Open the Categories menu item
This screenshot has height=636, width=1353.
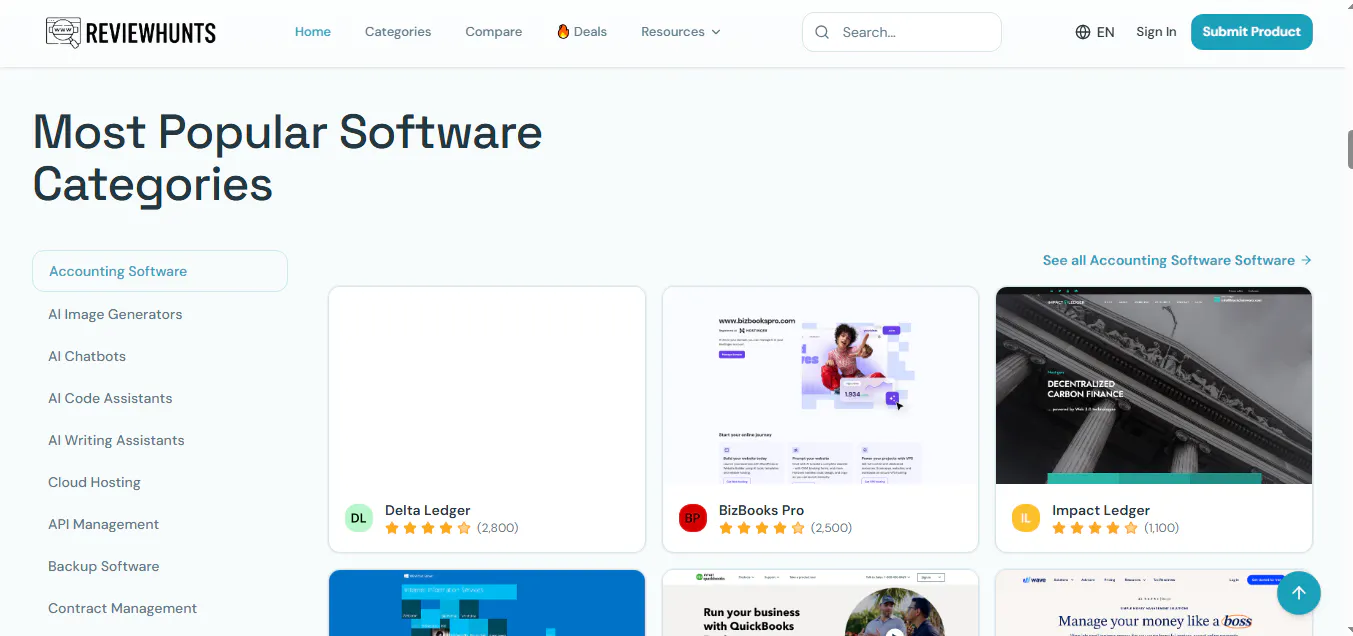398,32
